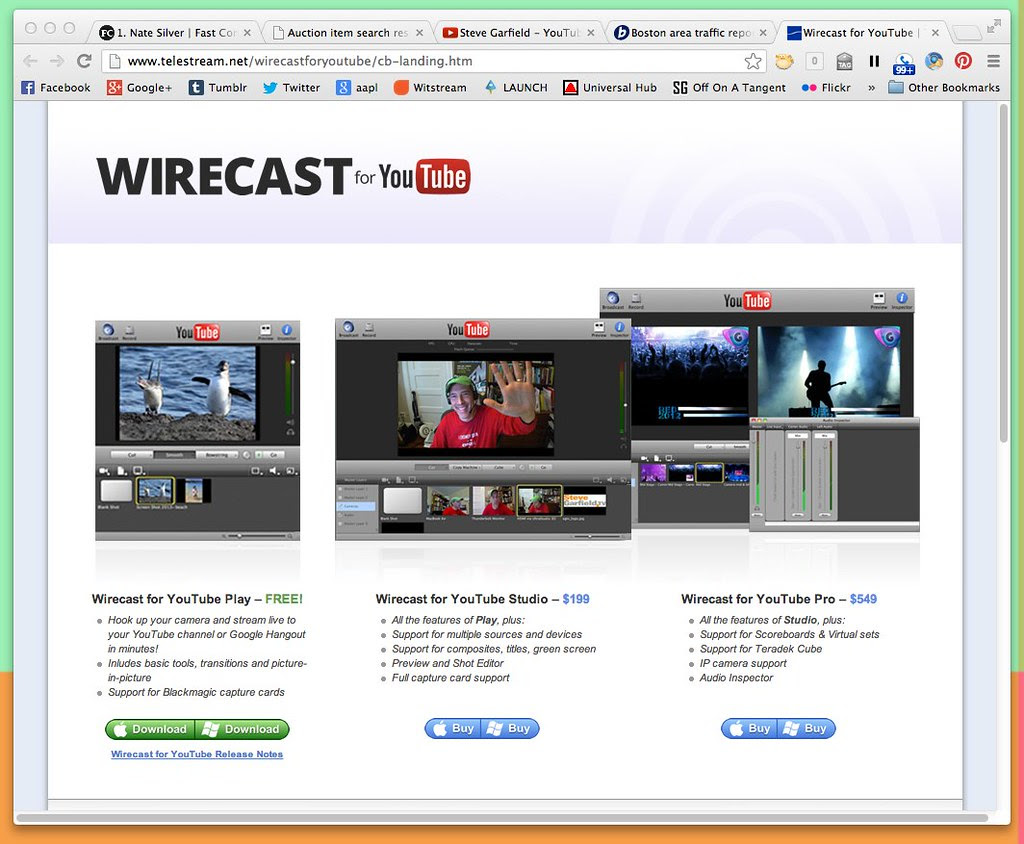Screen dimensions: 1024x844
Task: Click the Windows Buy button for Pro
Action: coord(807,728)
